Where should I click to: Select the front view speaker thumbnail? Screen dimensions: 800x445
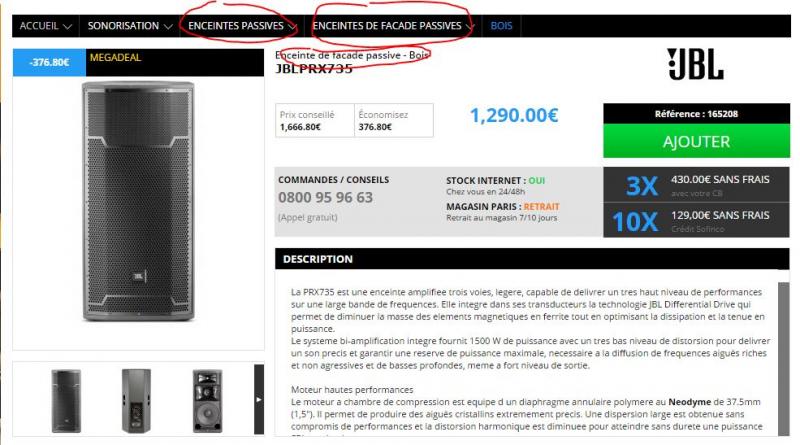point(66,401)
